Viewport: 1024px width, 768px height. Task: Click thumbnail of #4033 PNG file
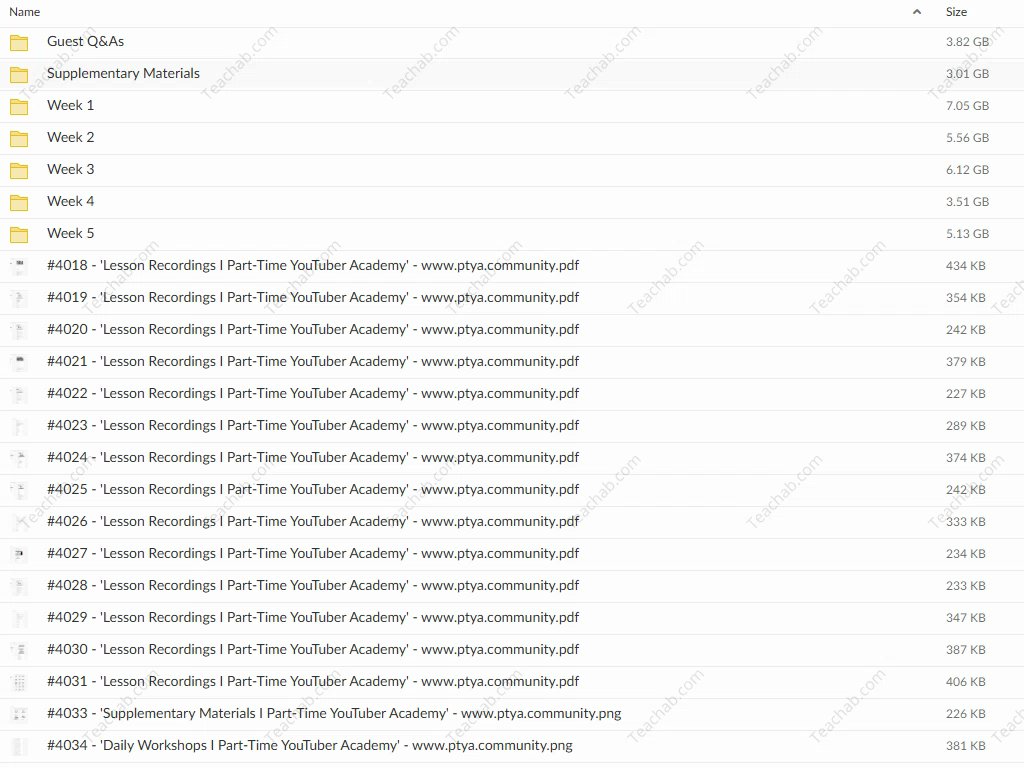(20, 714)
